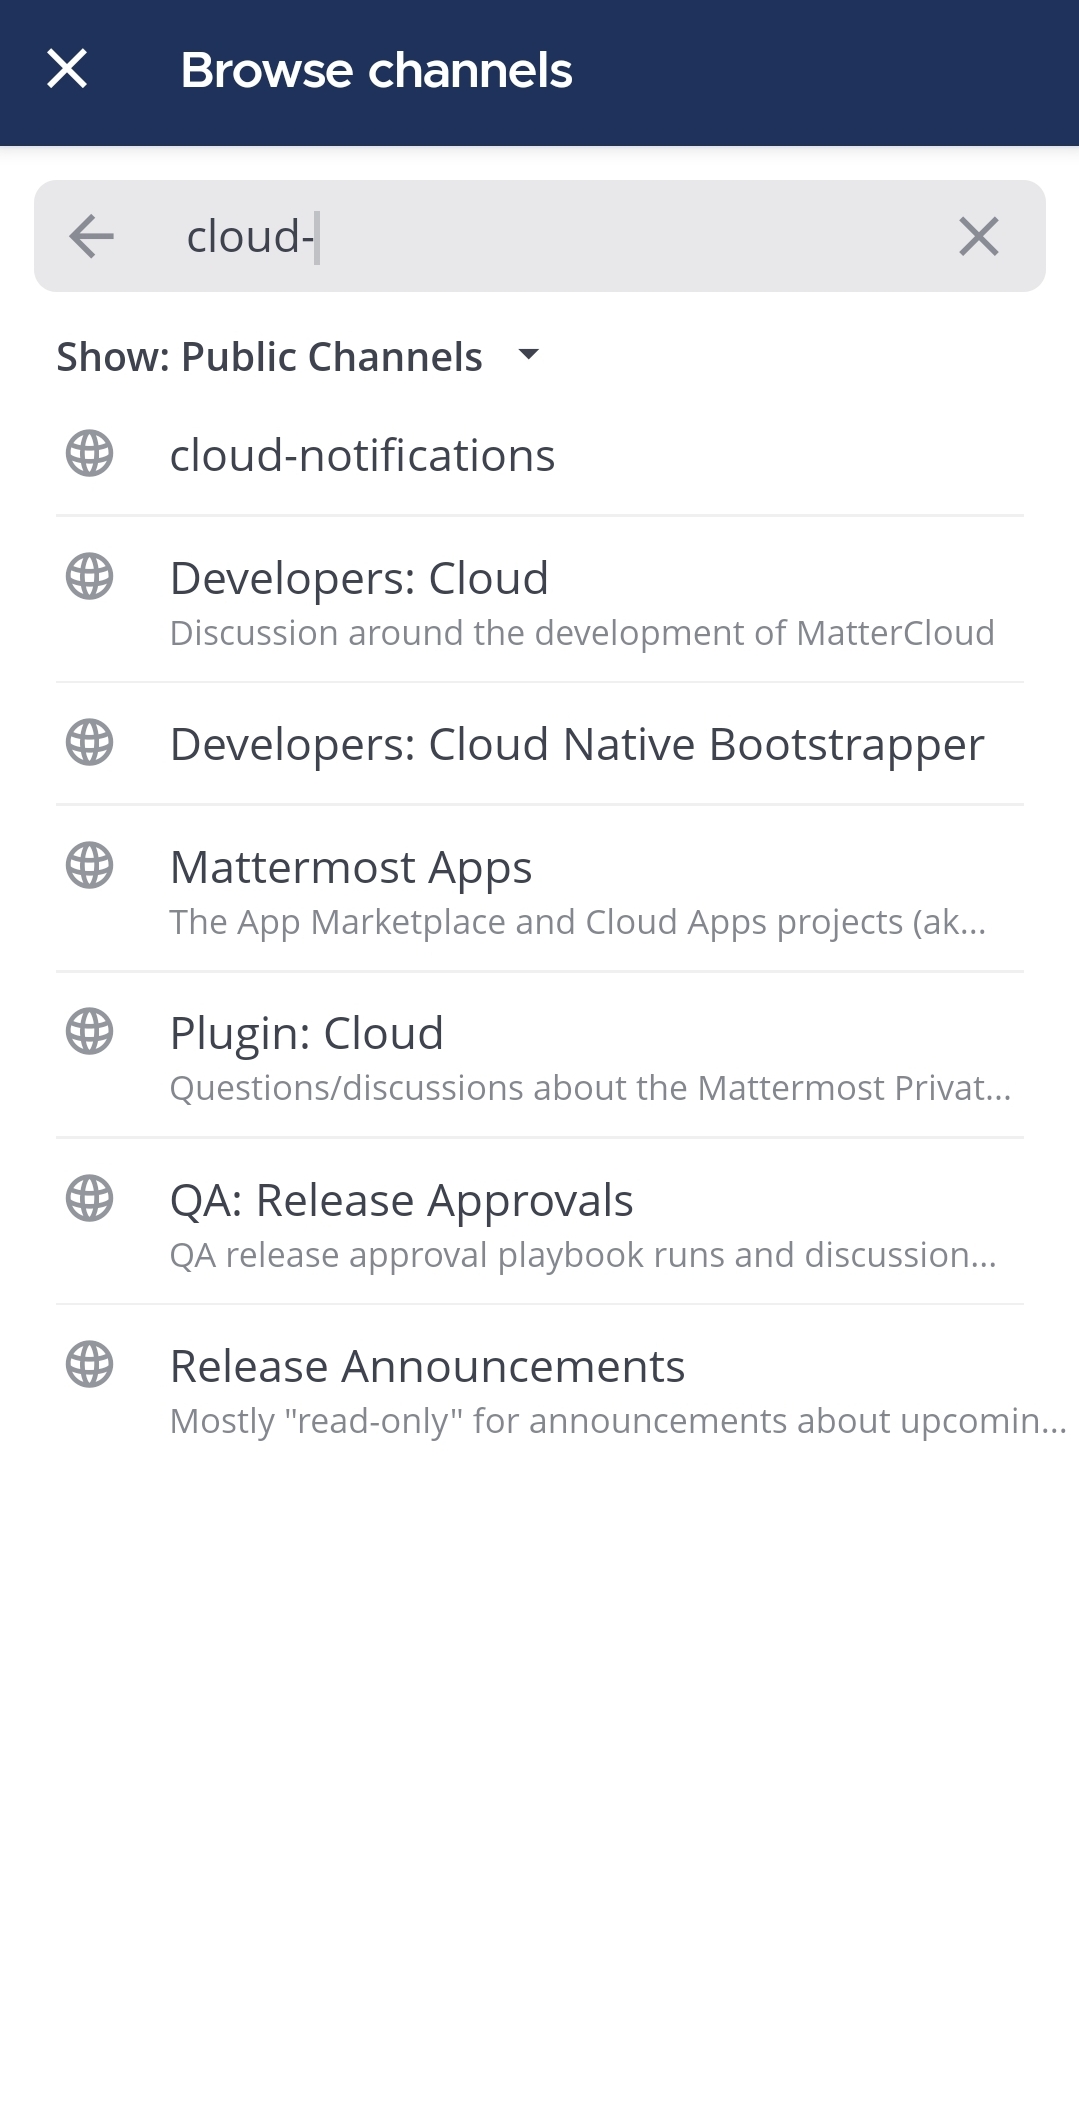
Task: Open Developers: Cloud Native Bootstrapper channel
Action: point(576,745)
